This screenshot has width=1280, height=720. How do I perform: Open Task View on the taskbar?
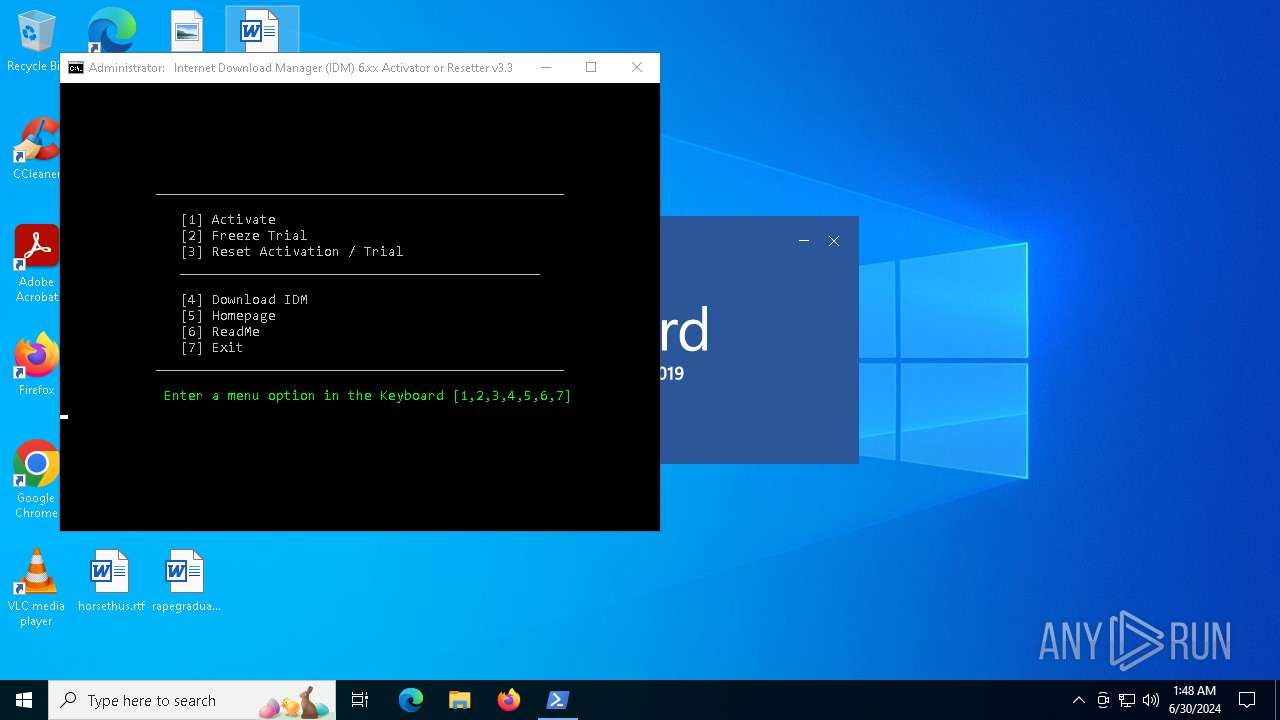click(x=360, y=700)
